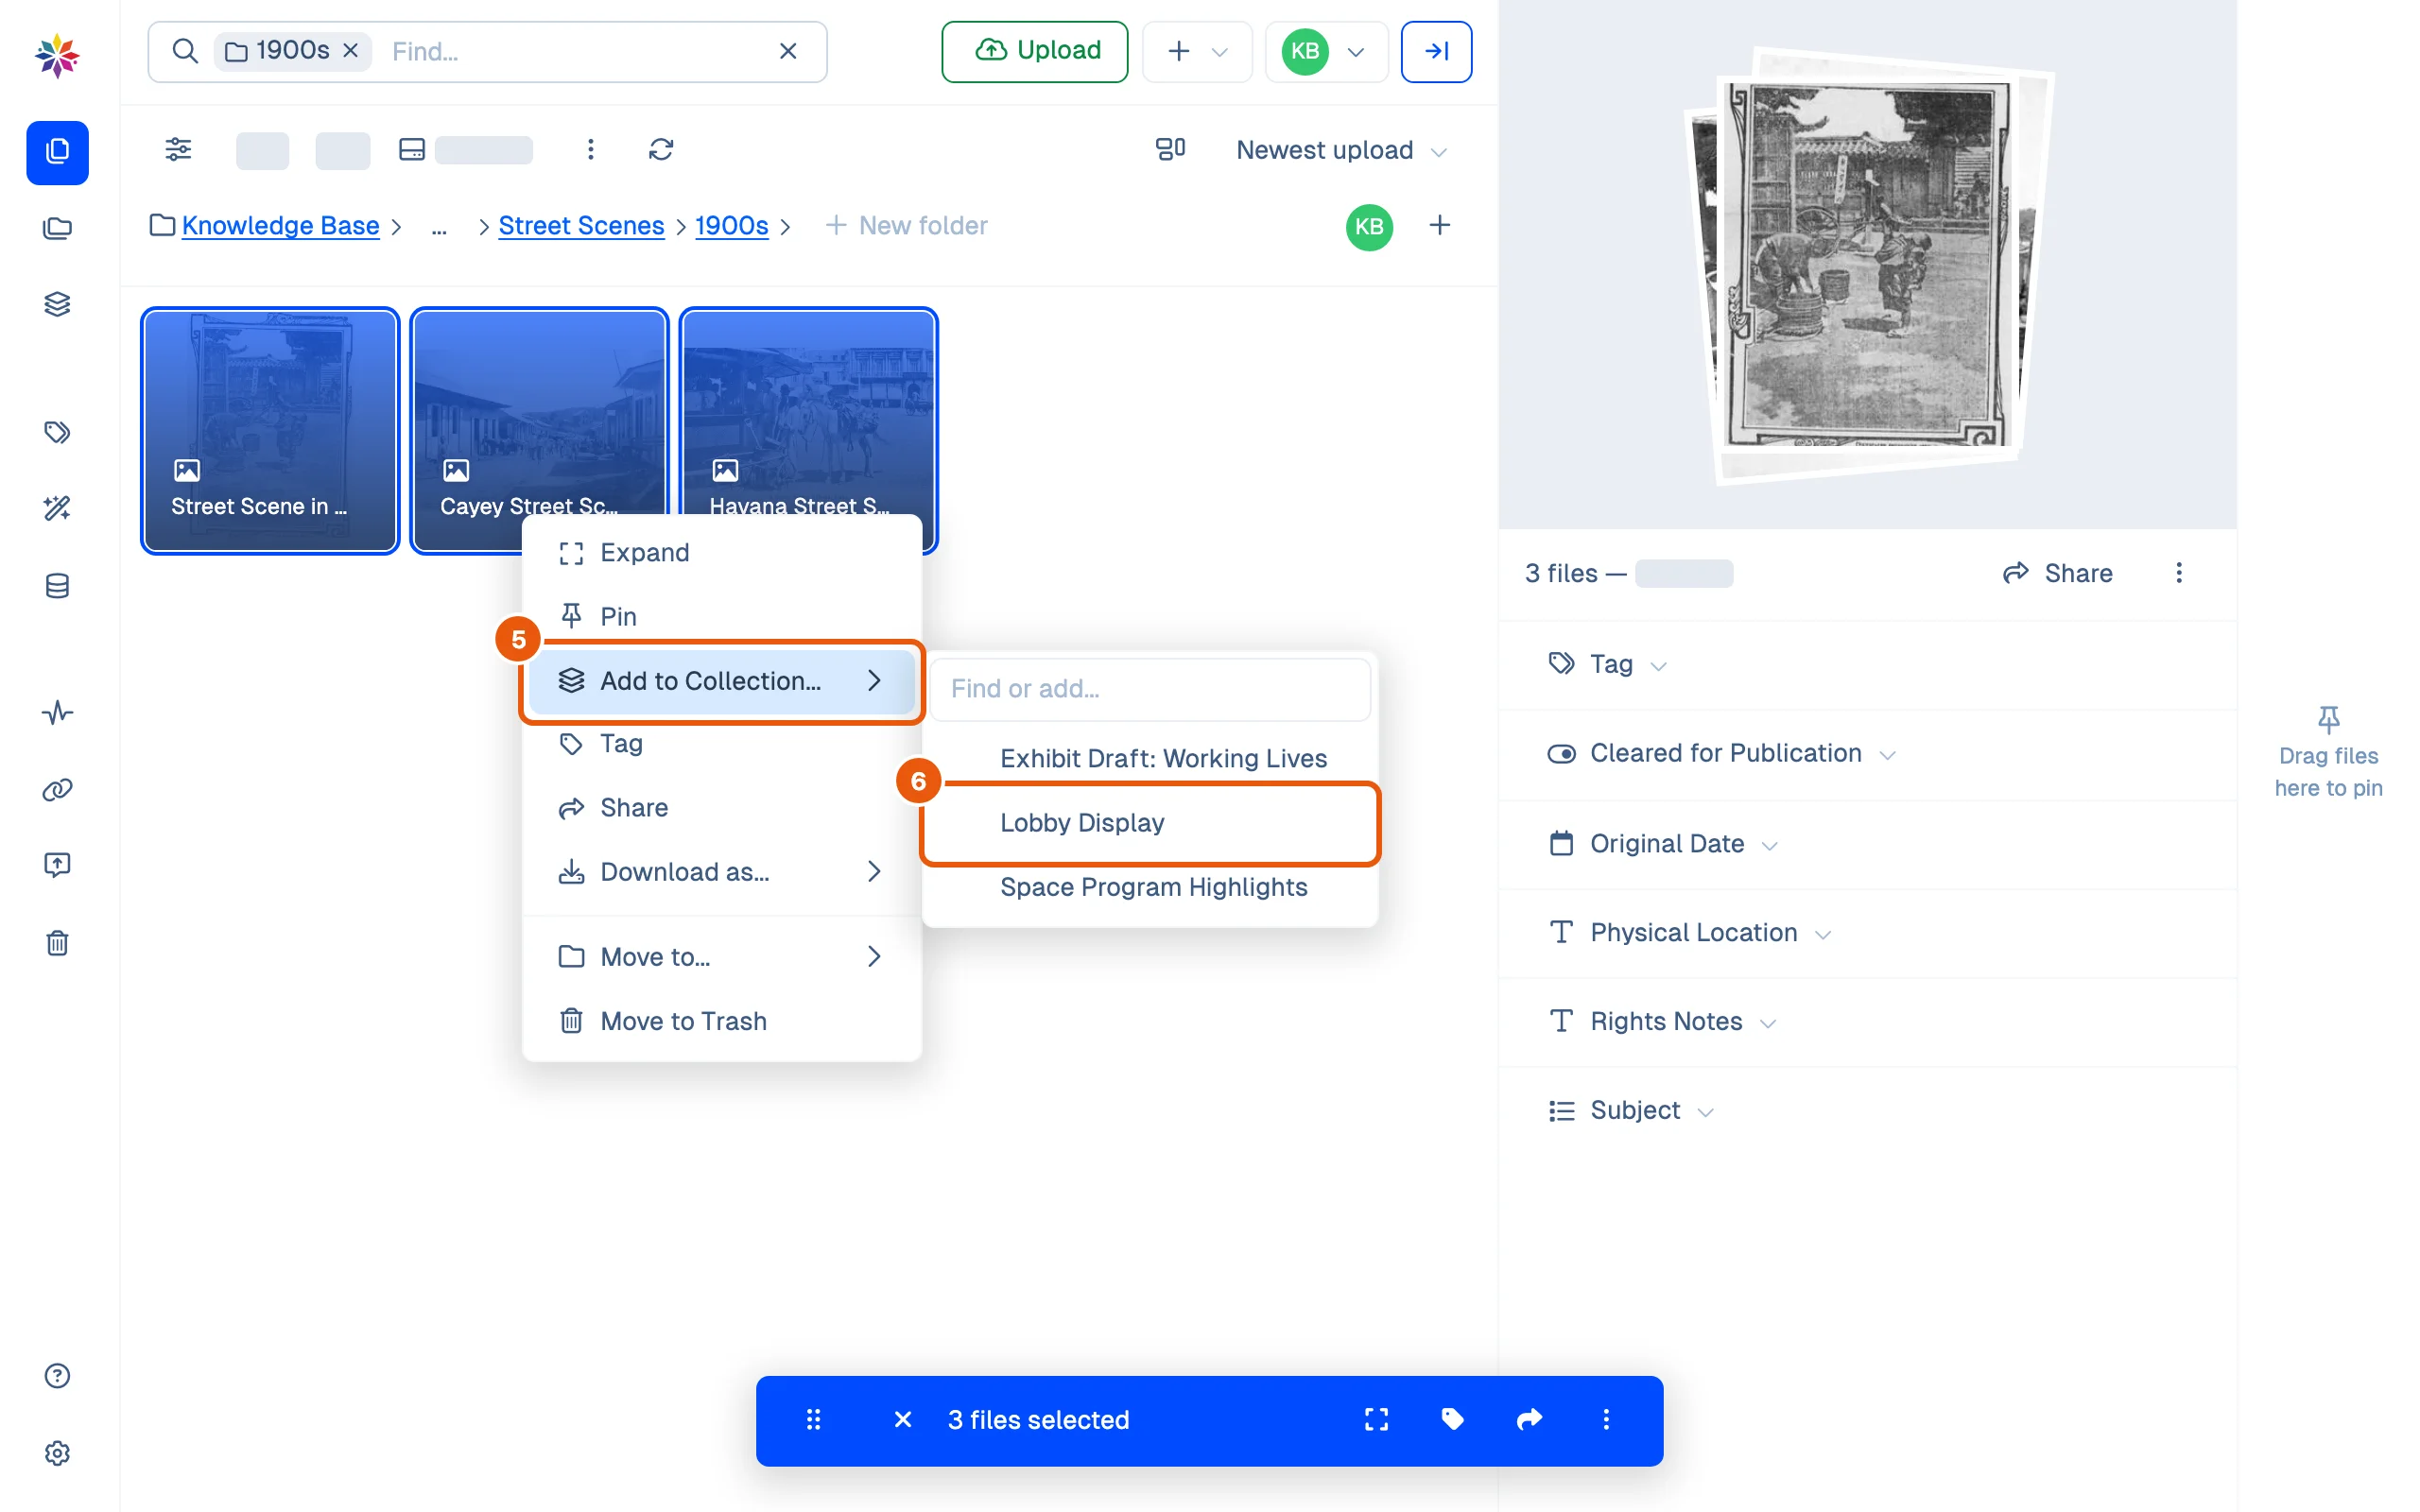Open the Newest upload sort dropdown
Image resolution: width=2420 pixels, height=1512 pixels.
(x=1340, y=150)
